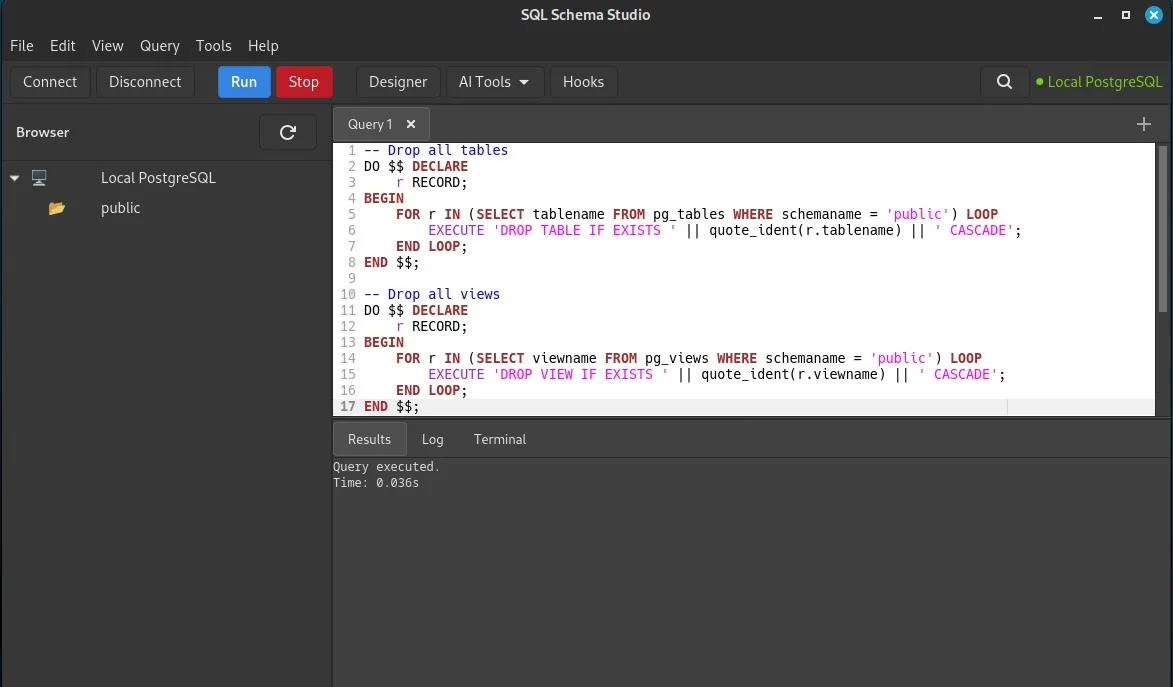
Task: Click the Disconnect button
Action: point(145,82)
